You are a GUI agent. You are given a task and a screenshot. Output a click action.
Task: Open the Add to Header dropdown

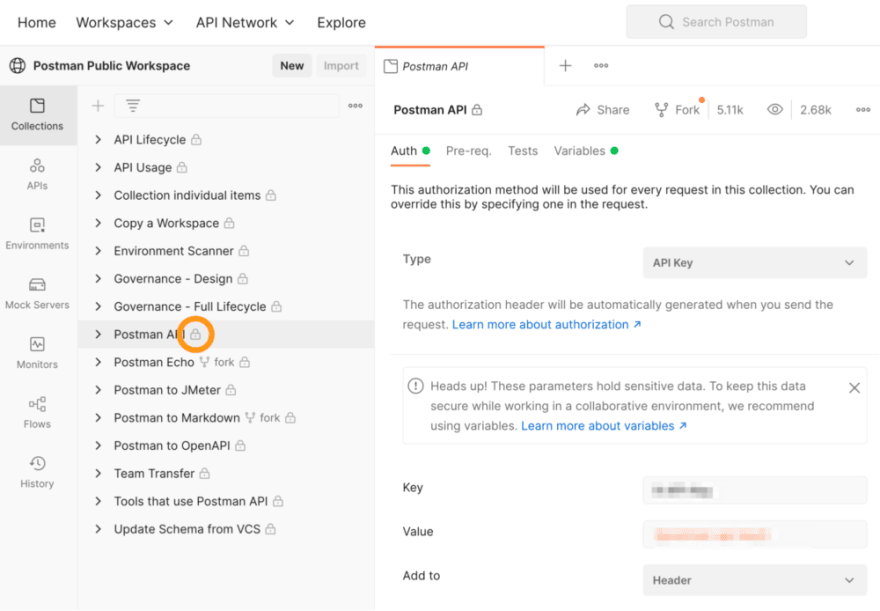coord(754,580)
